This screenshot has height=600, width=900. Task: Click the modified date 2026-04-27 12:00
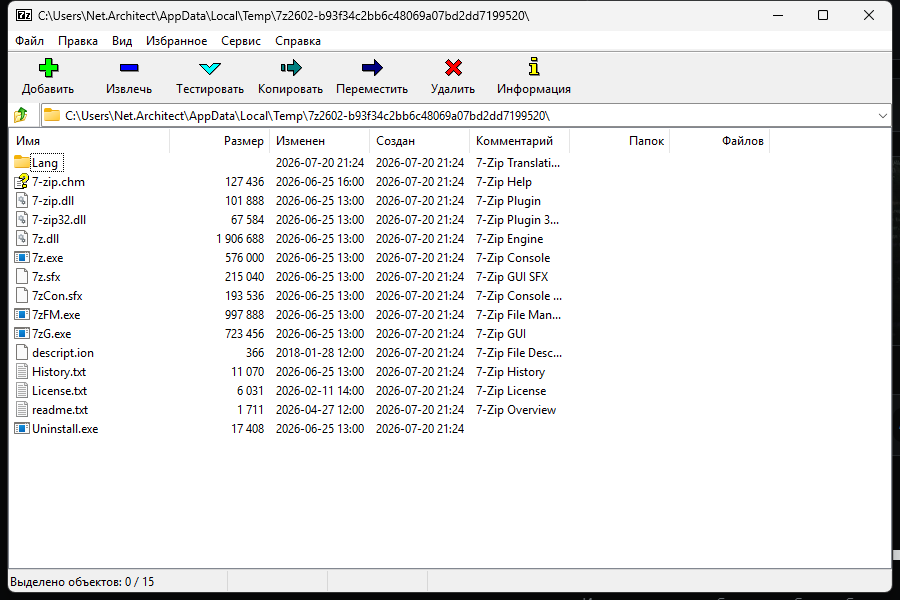point(320,409)
